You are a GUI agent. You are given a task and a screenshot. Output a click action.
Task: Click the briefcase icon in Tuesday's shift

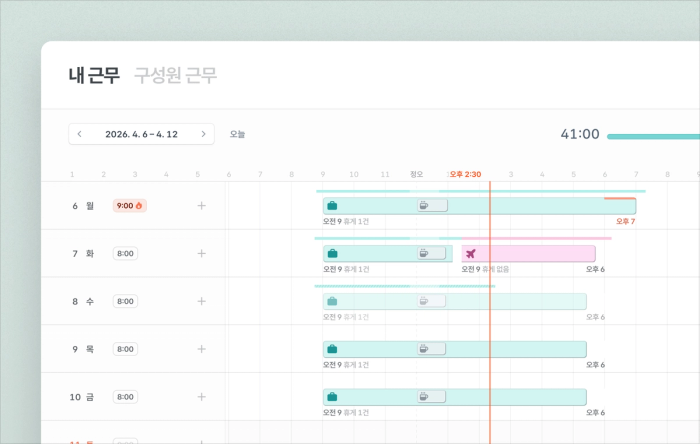pos(332,253)
